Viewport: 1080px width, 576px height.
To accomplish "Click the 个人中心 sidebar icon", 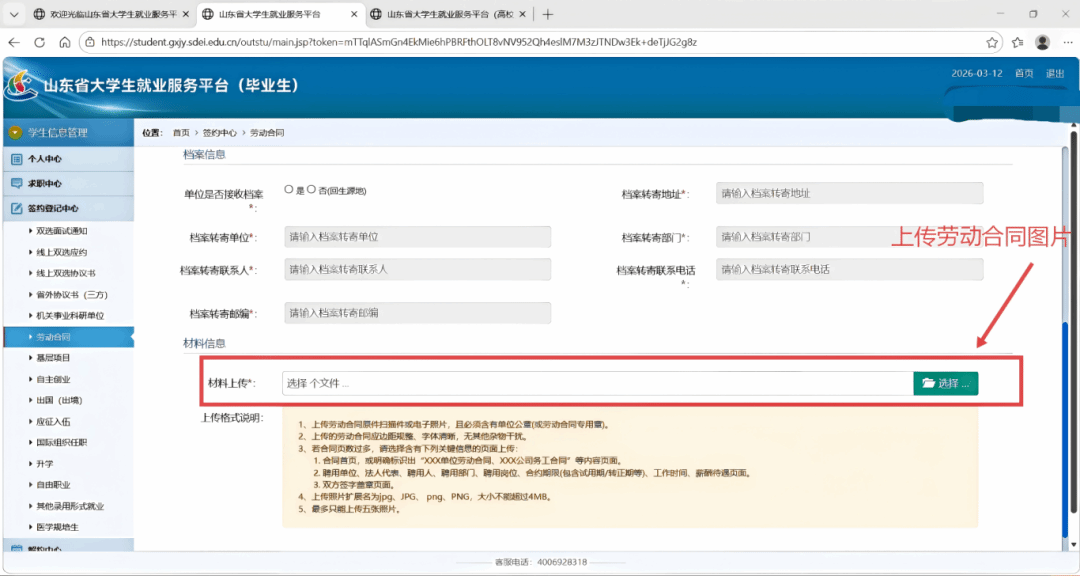I will click(x=16, y=159).
